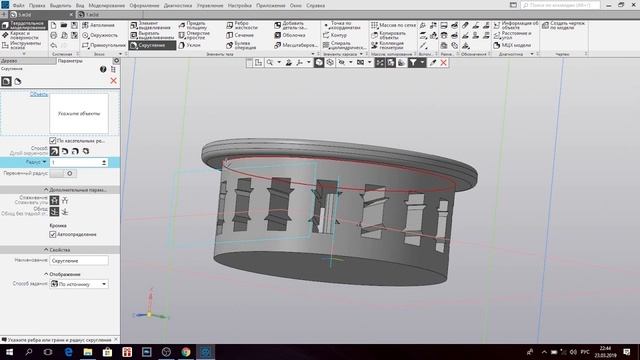Screen dimensions: 640x360
Task: Open the help question mark in parameters panel
Action: pos(103,69)
